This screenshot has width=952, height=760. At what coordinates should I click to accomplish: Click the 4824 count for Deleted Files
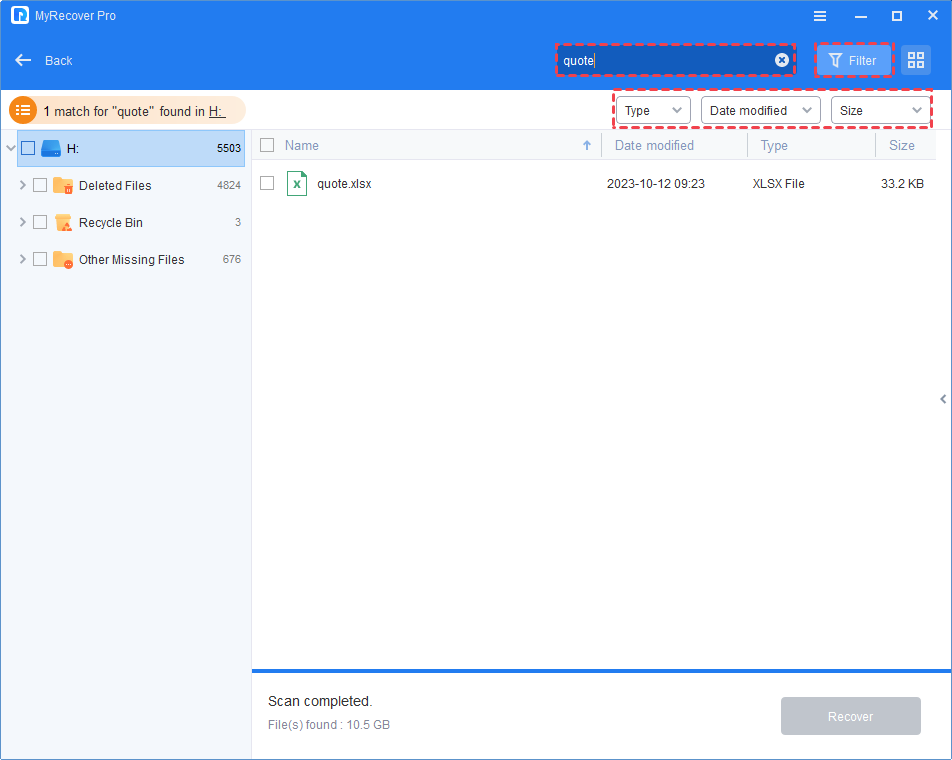(229, 185)
